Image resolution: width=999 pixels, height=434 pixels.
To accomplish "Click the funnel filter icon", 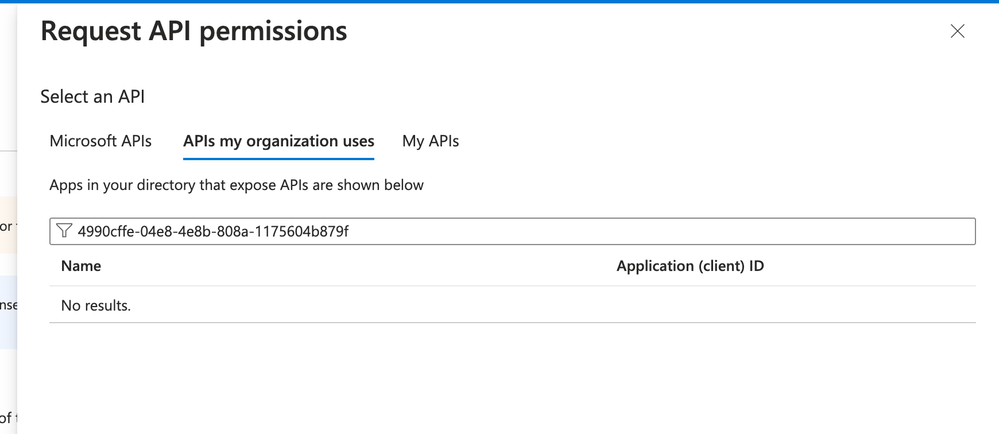I will point(64,231).
